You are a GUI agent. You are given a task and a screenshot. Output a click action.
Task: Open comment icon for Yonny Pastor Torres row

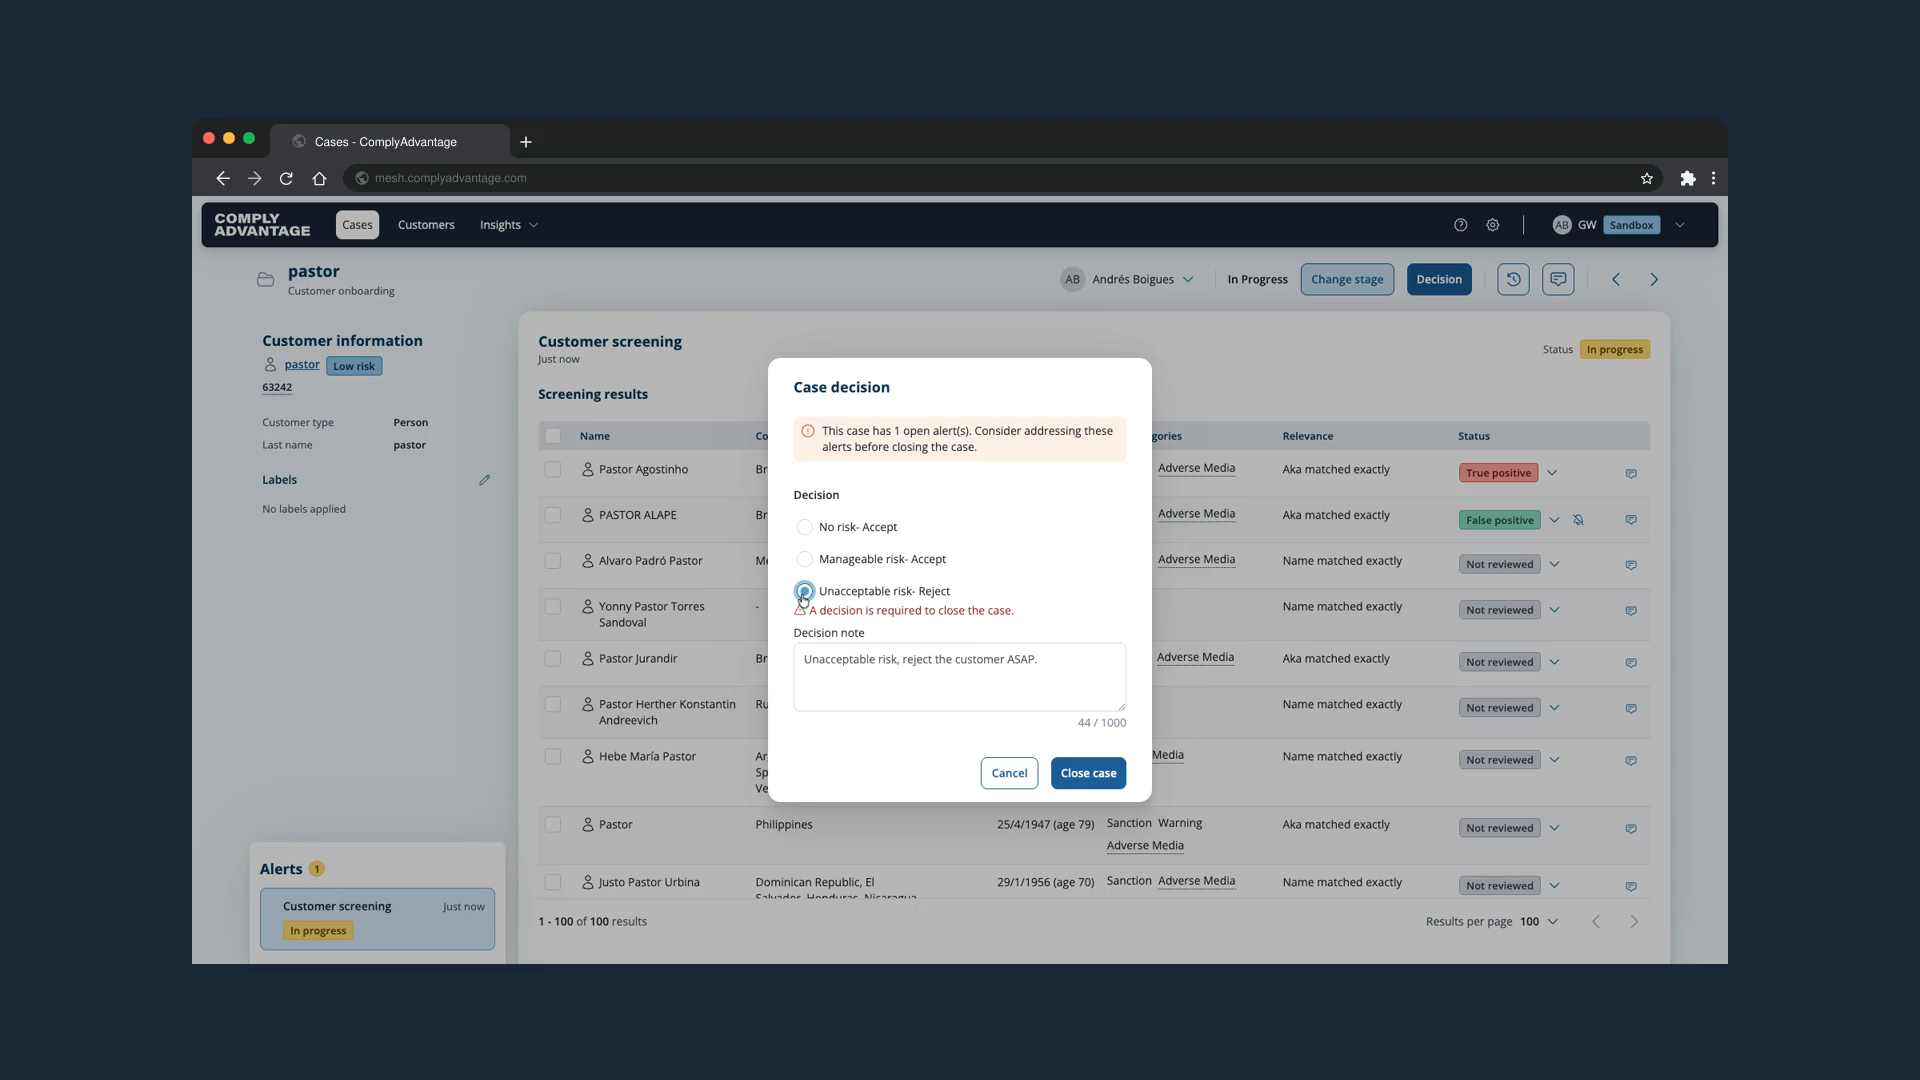1631,611
